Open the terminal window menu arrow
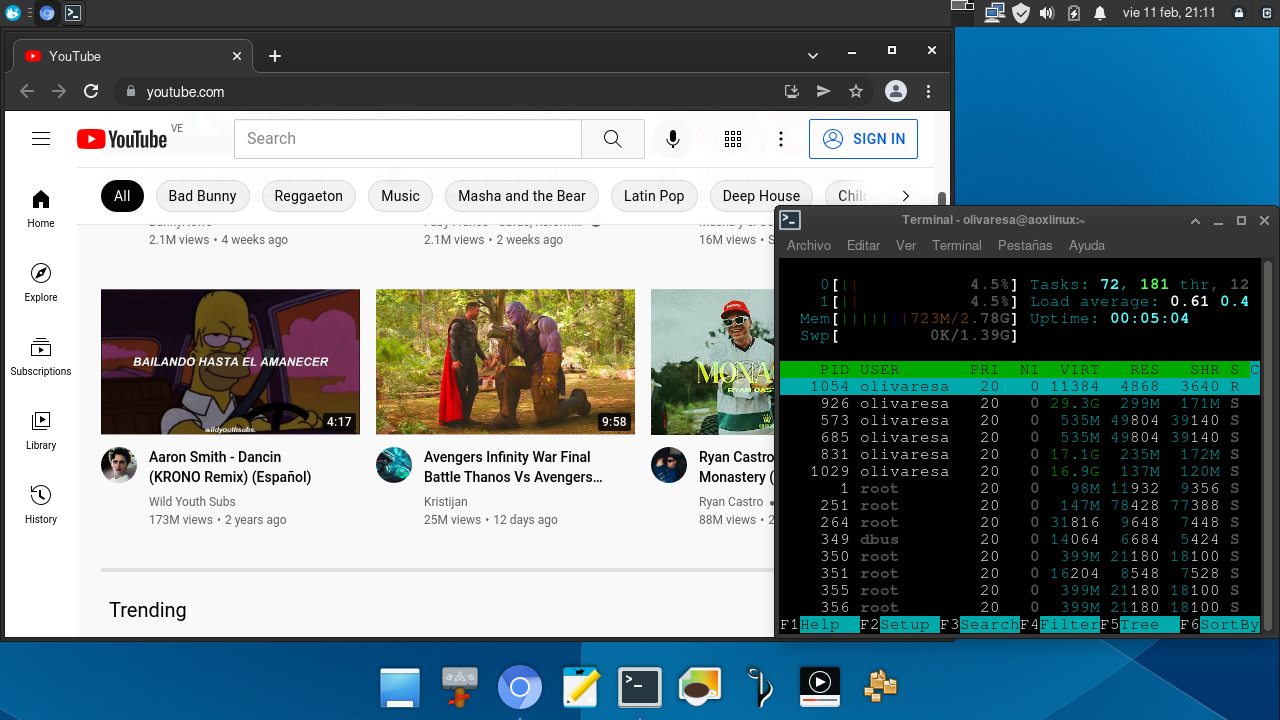 (x=1195, y=220)
